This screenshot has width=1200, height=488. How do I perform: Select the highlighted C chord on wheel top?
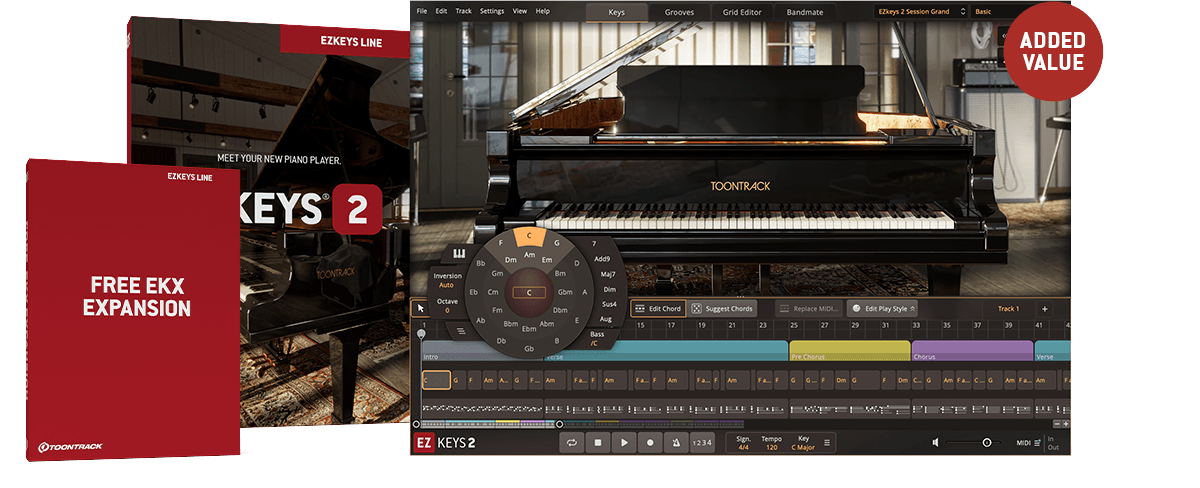point(530,238)
